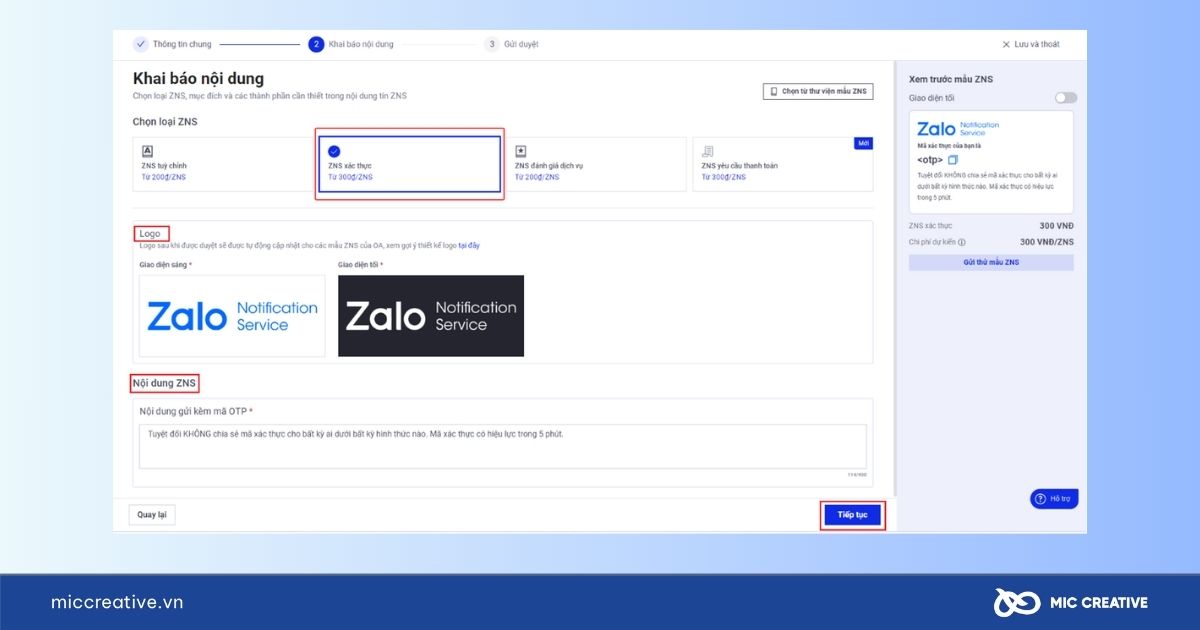Click Gửi thử mẫu ZNS button
Screen dimensions: 1200x630
coord(991,262)
